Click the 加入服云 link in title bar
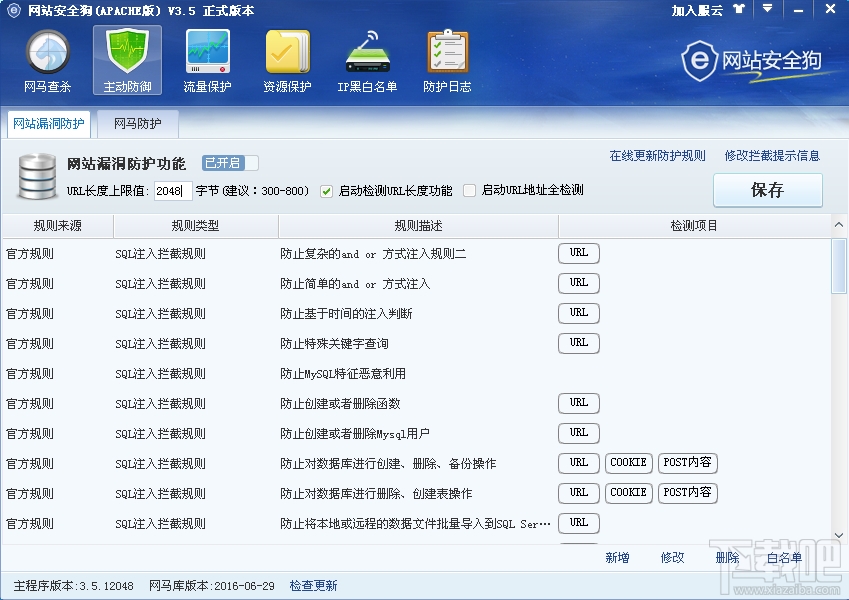849x600 pixels. [697, 10]
